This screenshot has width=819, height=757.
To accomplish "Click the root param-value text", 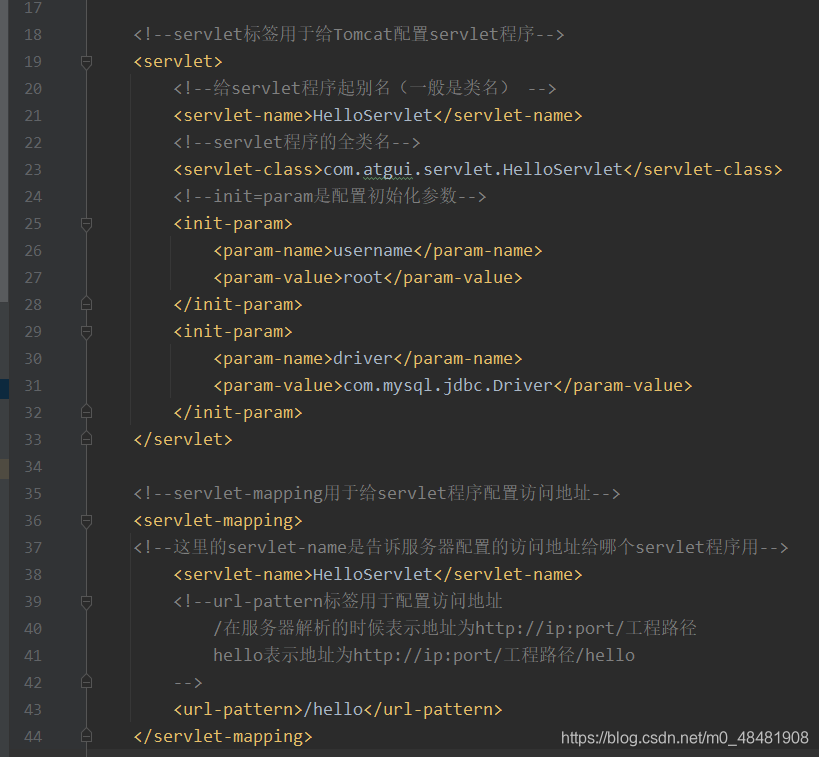I will [362, 277].
